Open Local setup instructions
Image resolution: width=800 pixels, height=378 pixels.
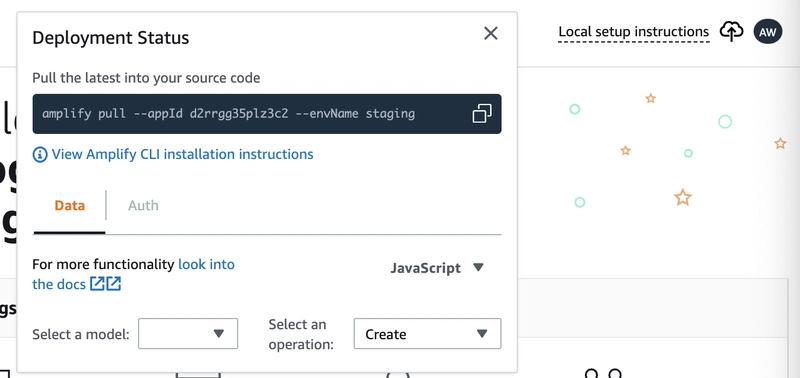(x=634, y=32)
